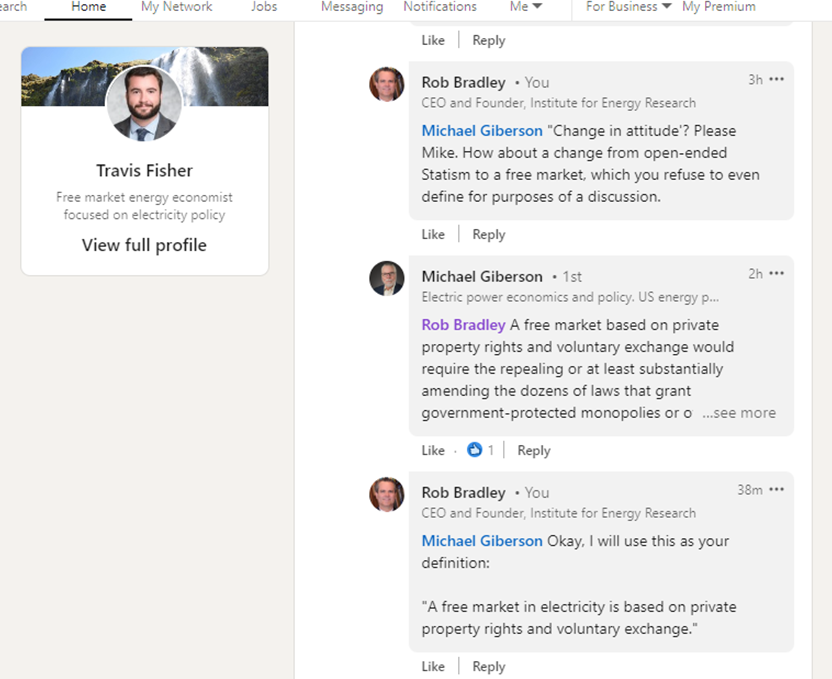832x679 pixels.
Task: Click Michael Giberson's profile photo
Action: coord(387,278)
